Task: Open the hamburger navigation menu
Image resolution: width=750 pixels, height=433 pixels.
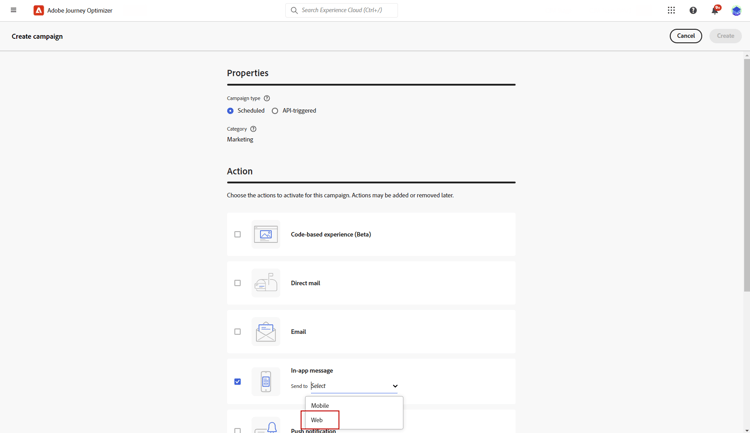Action: pyautogui.click(x=13, y=10)
